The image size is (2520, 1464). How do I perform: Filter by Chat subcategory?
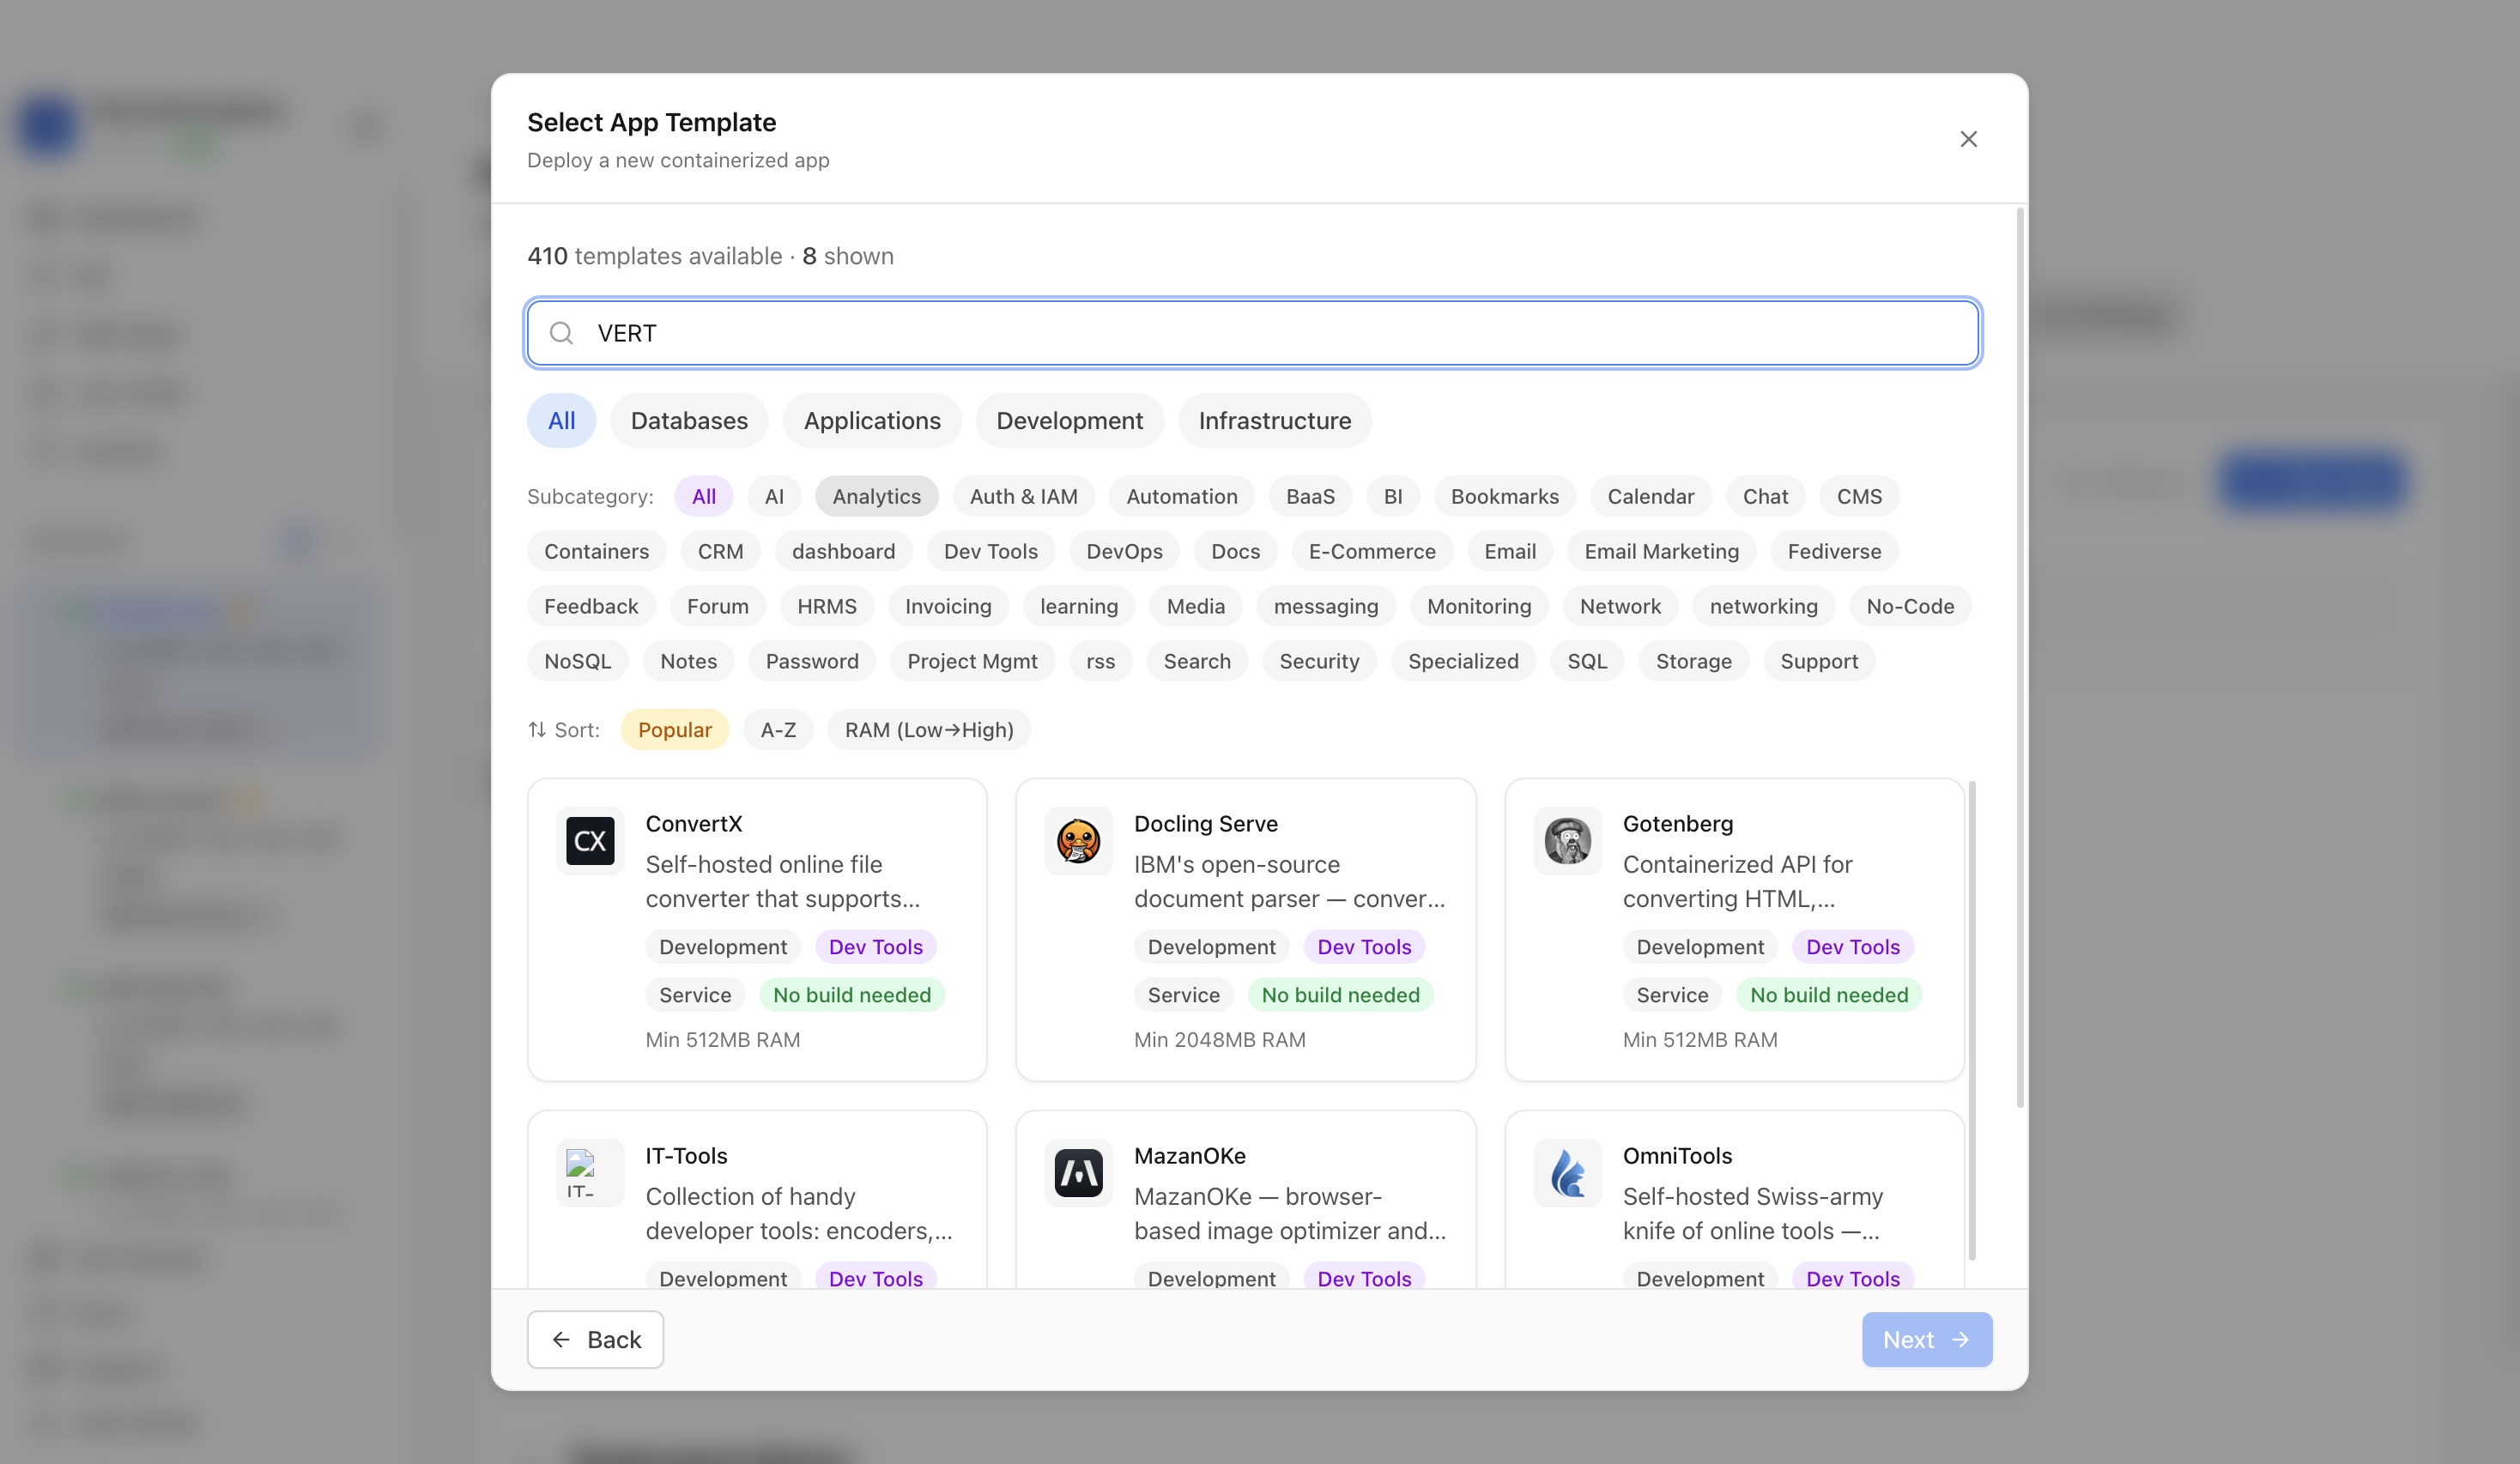pyautogui.click(x=1765, y=496)
